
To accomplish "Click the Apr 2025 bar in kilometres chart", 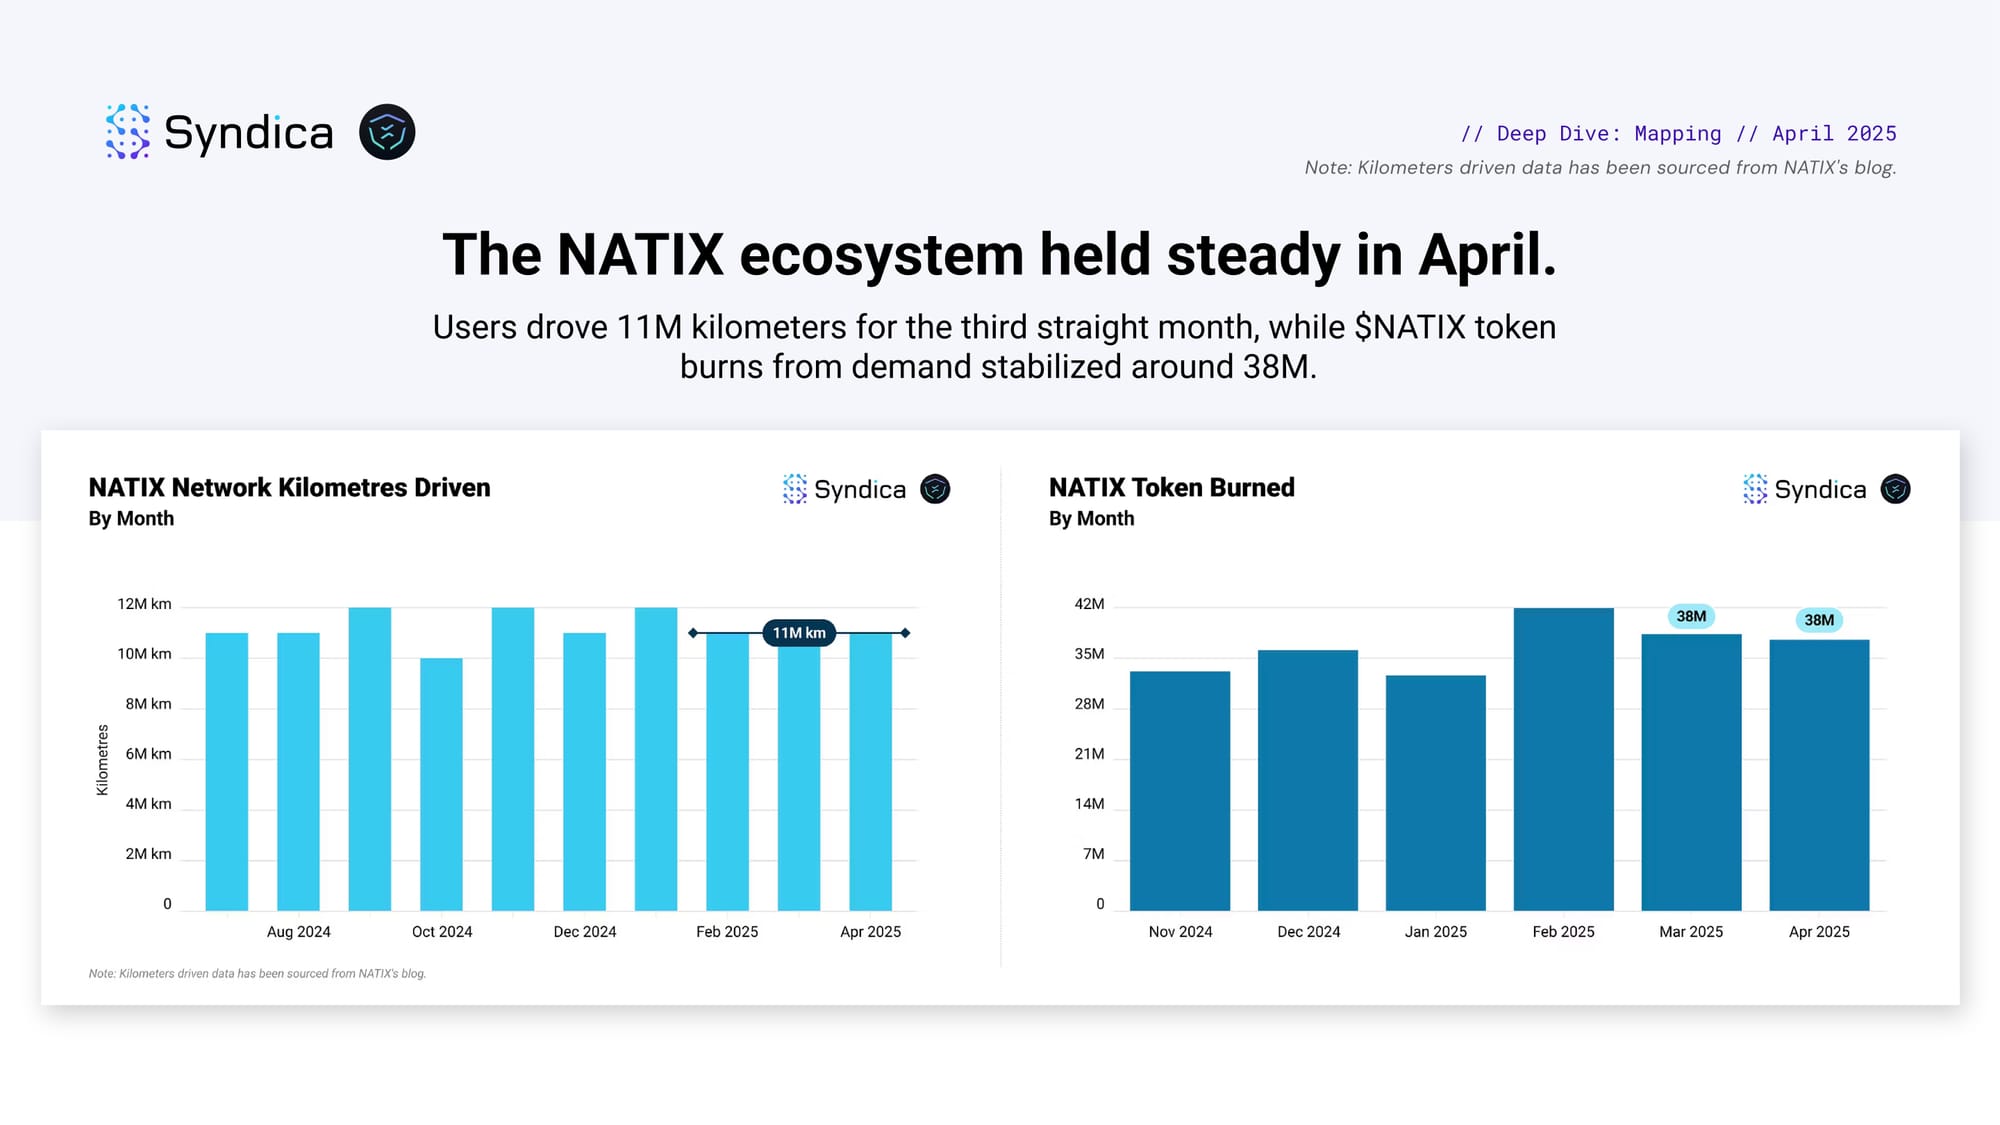I will [870, 771].
